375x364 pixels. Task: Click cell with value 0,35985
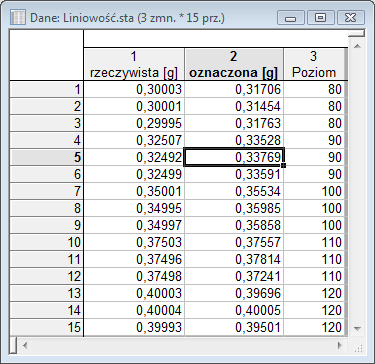234,209
